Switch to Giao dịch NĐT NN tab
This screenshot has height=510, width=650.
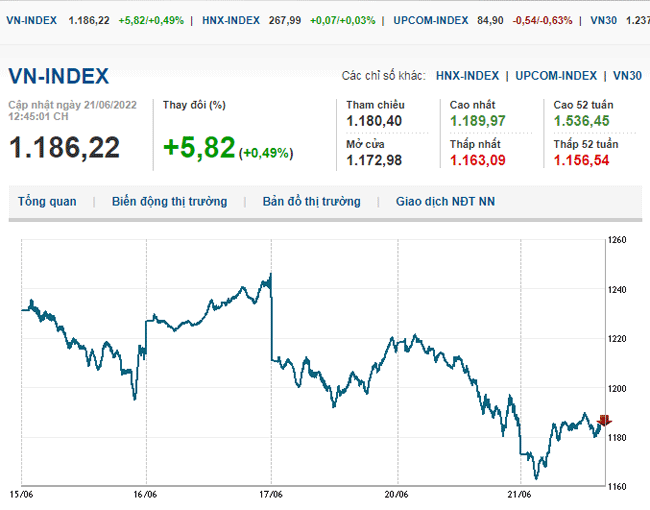445,202
